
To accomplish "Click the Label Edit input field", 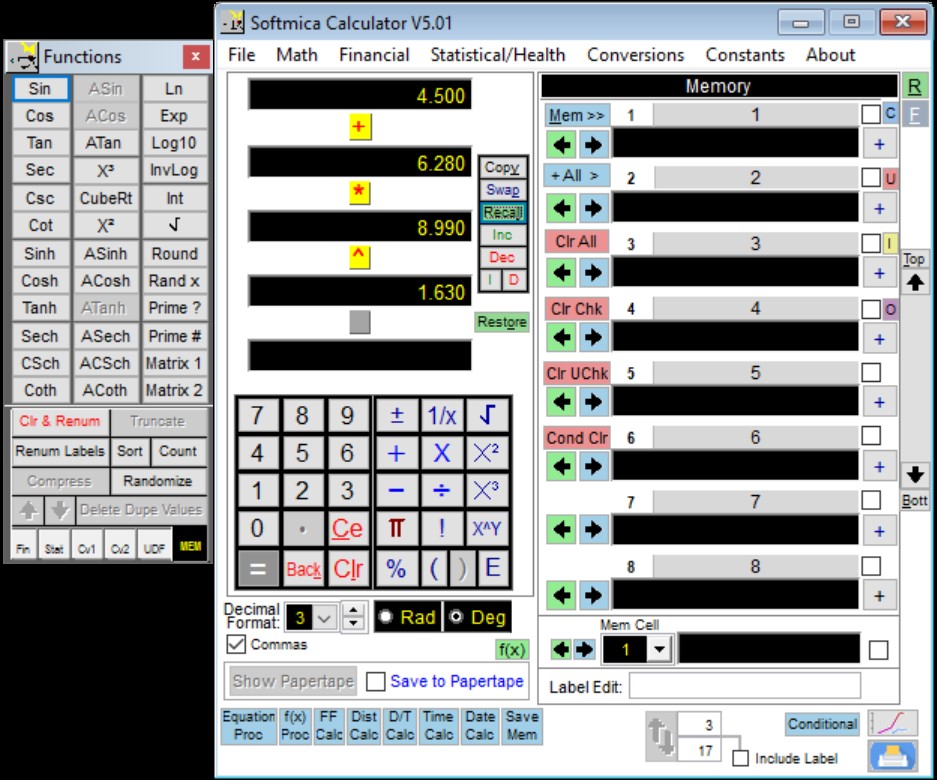I will [745, 686].
